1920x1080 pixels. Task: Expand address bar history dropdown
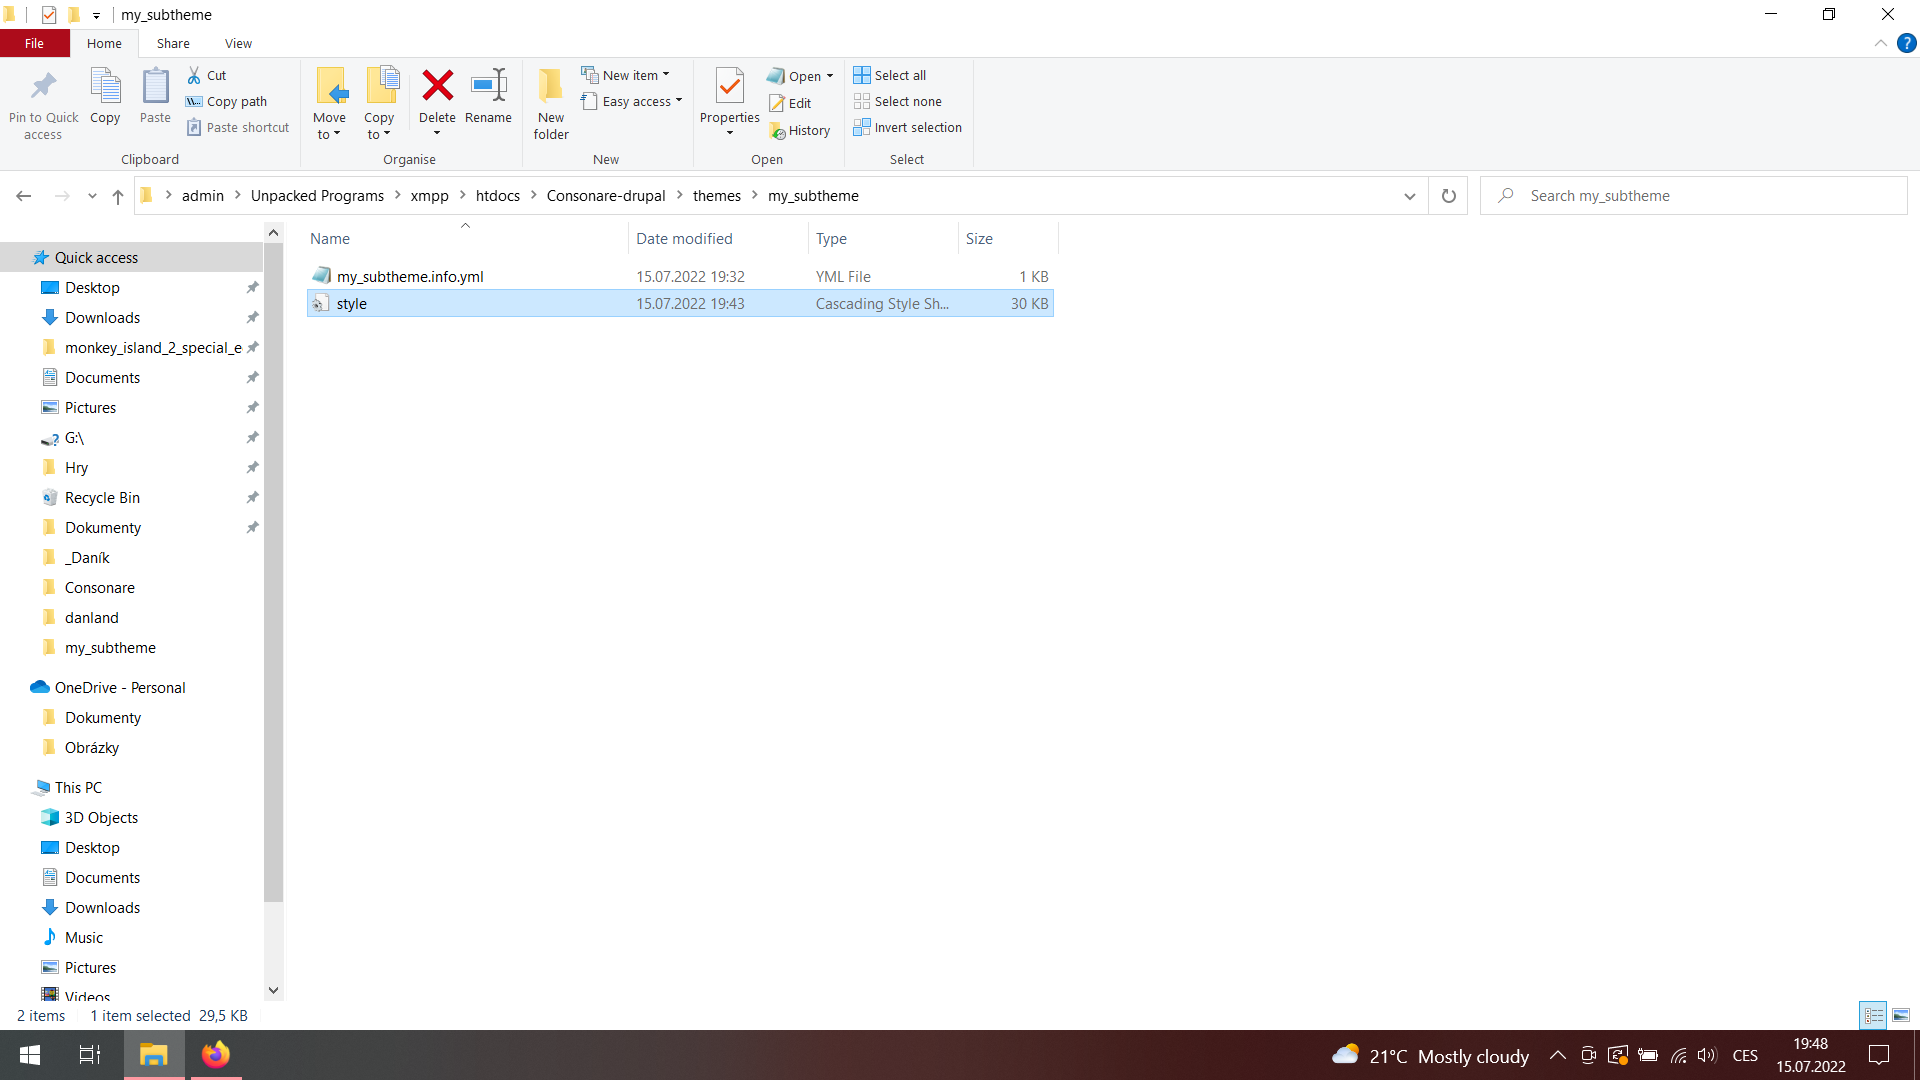pos(1410,196)
